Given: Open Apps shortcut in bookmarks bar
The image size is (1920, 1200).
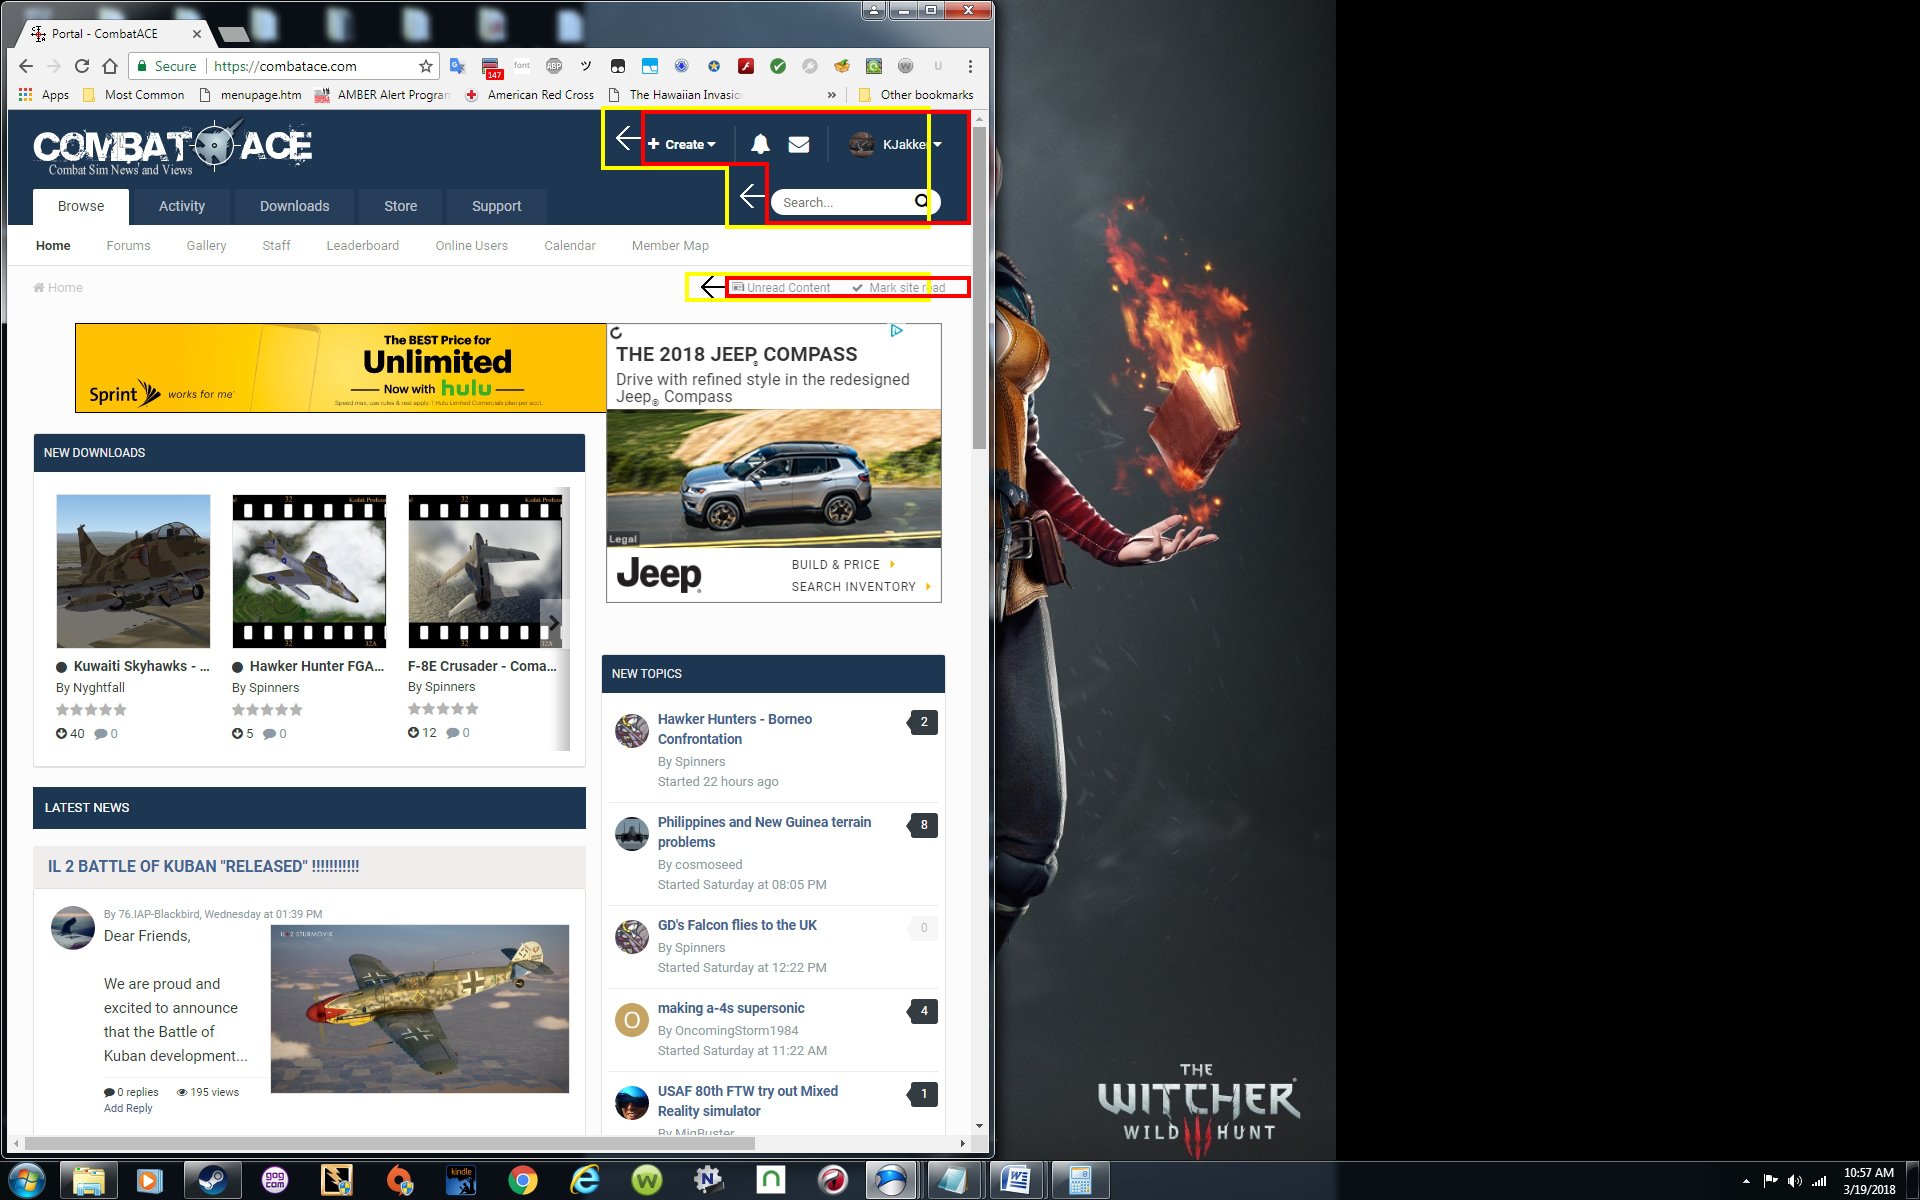Looking at the screenshot, I should pos(44,95).
